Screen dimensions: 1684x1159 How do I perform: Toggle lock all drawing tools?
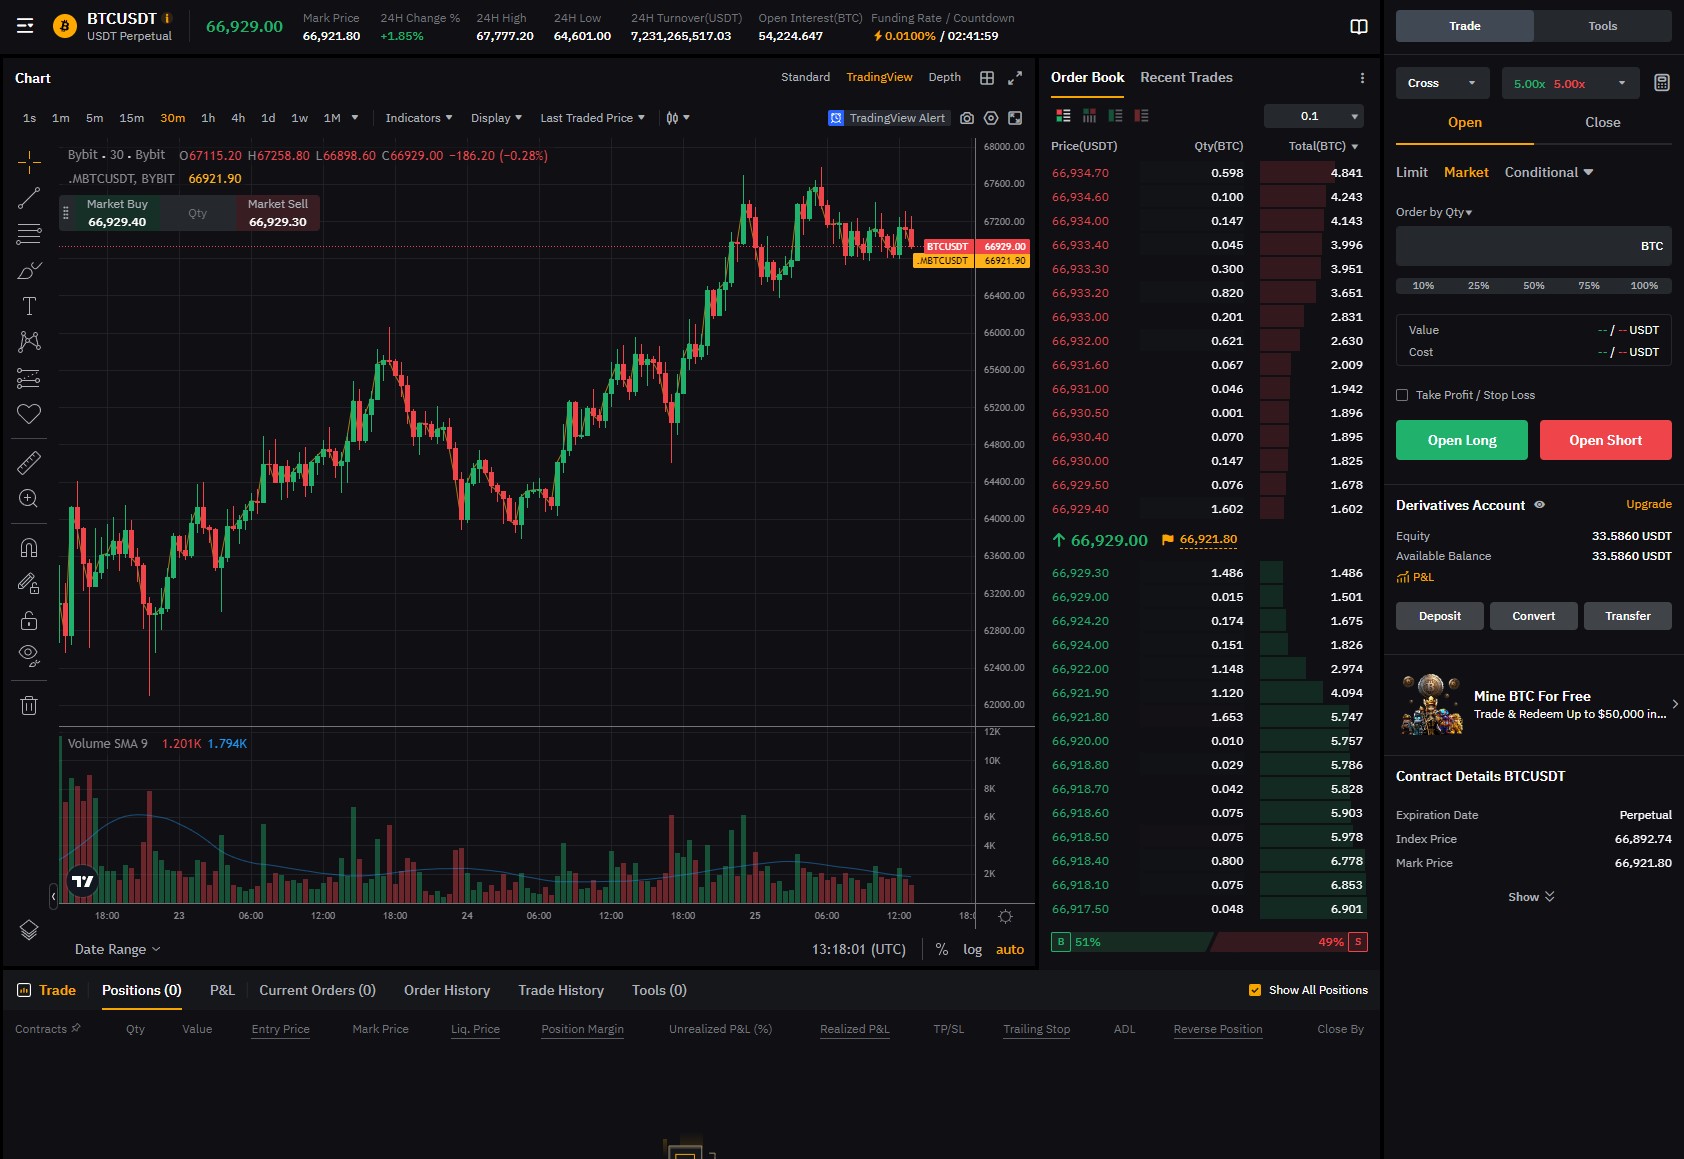pos(29,620)
